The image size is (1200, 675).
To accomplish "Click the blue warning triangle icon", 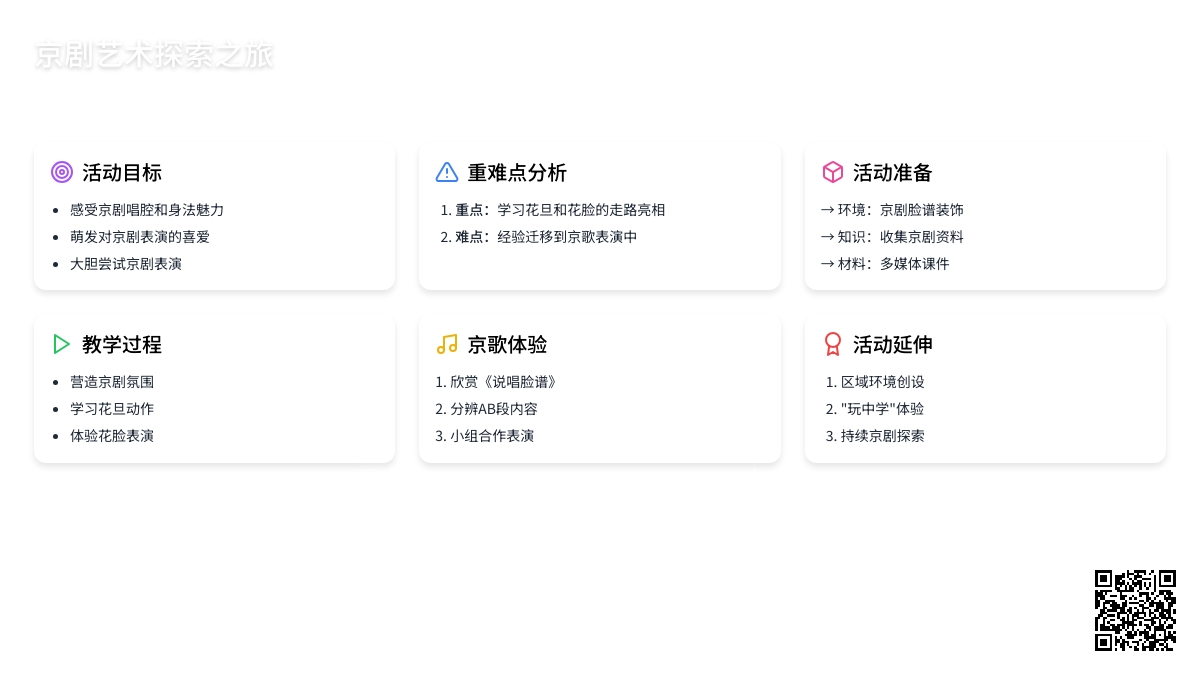I will click(447, 172).
